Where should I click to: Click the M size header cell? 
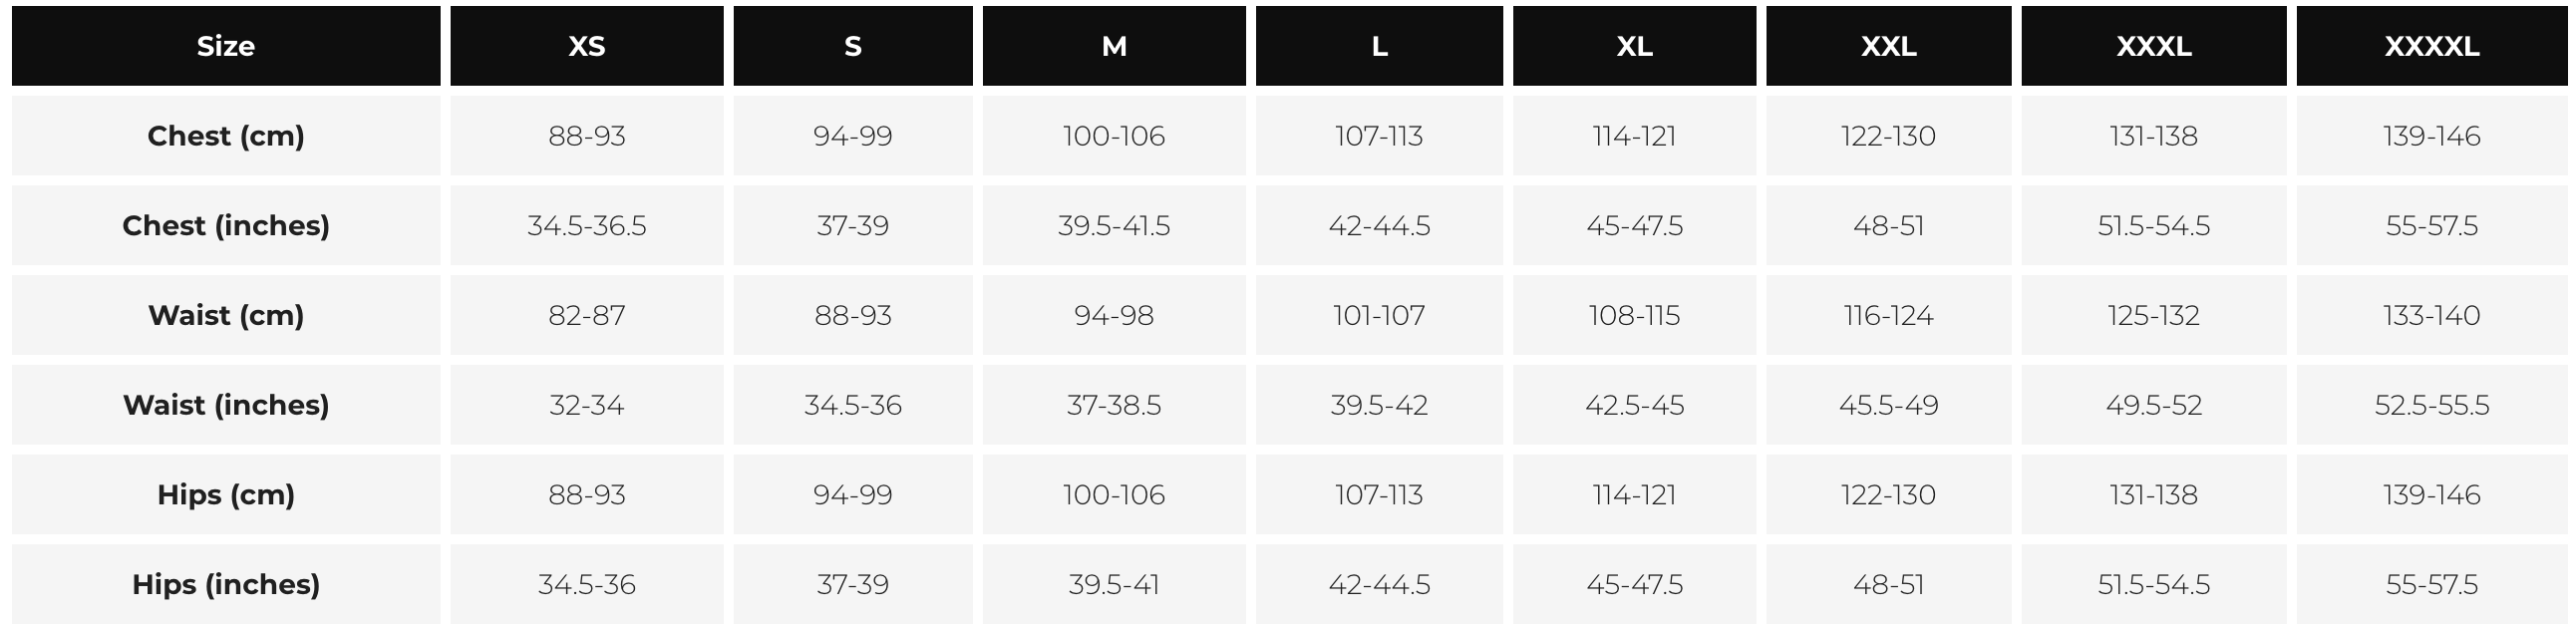pos(1113,46)
